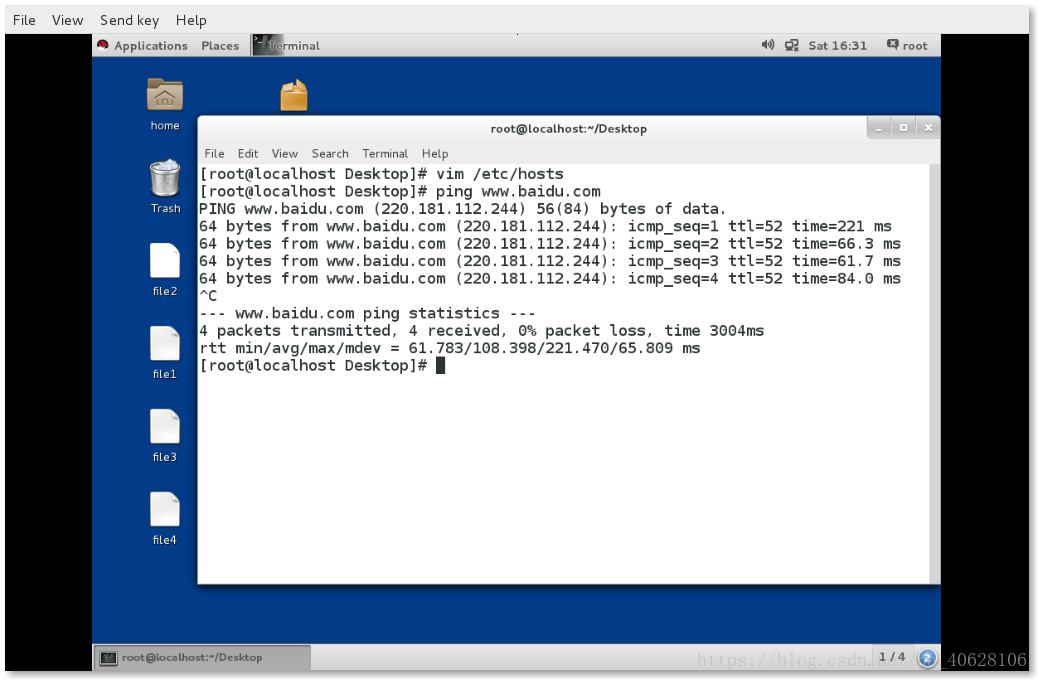
Task: Click the 1/4 workspace switcher
Action: [x=892, y=657]
